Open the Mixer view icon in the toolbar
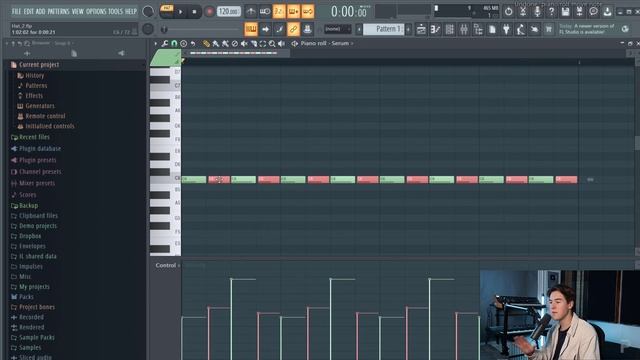The image size is (640, 360). point(464,29)
